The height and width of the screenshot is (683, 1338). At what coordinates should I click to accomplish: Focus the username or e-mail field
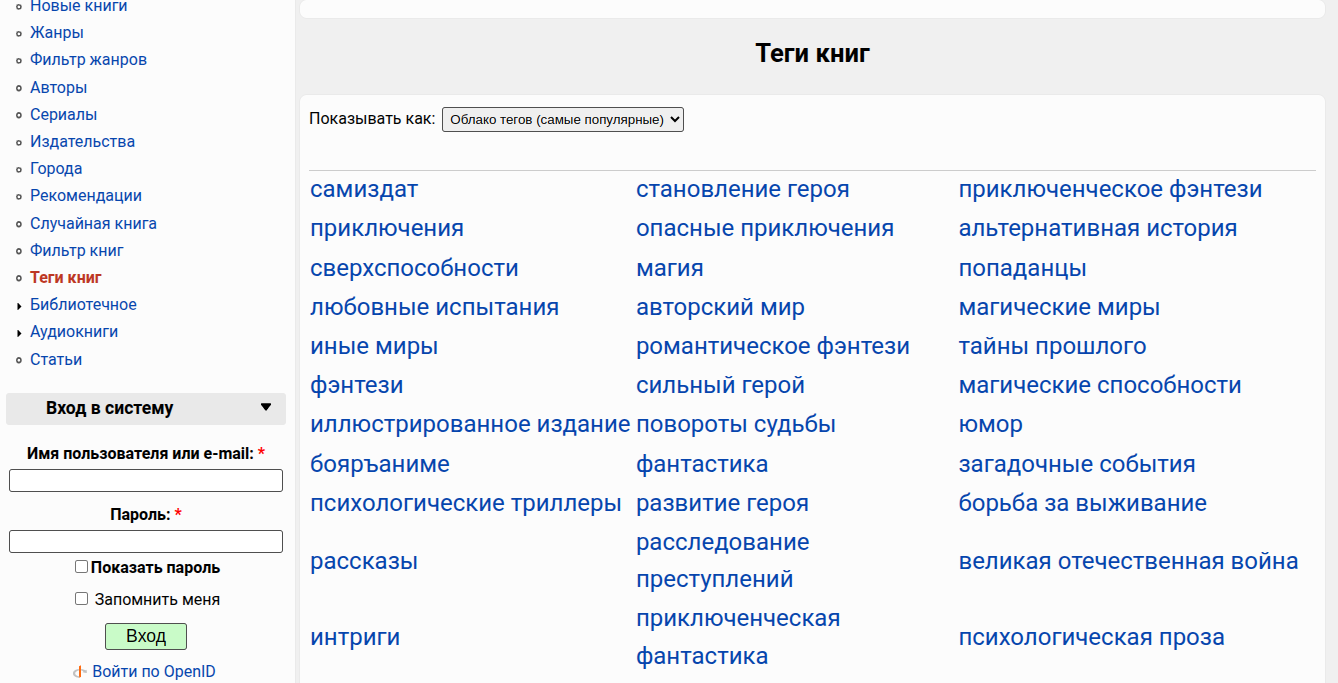(x=146, y=481)
